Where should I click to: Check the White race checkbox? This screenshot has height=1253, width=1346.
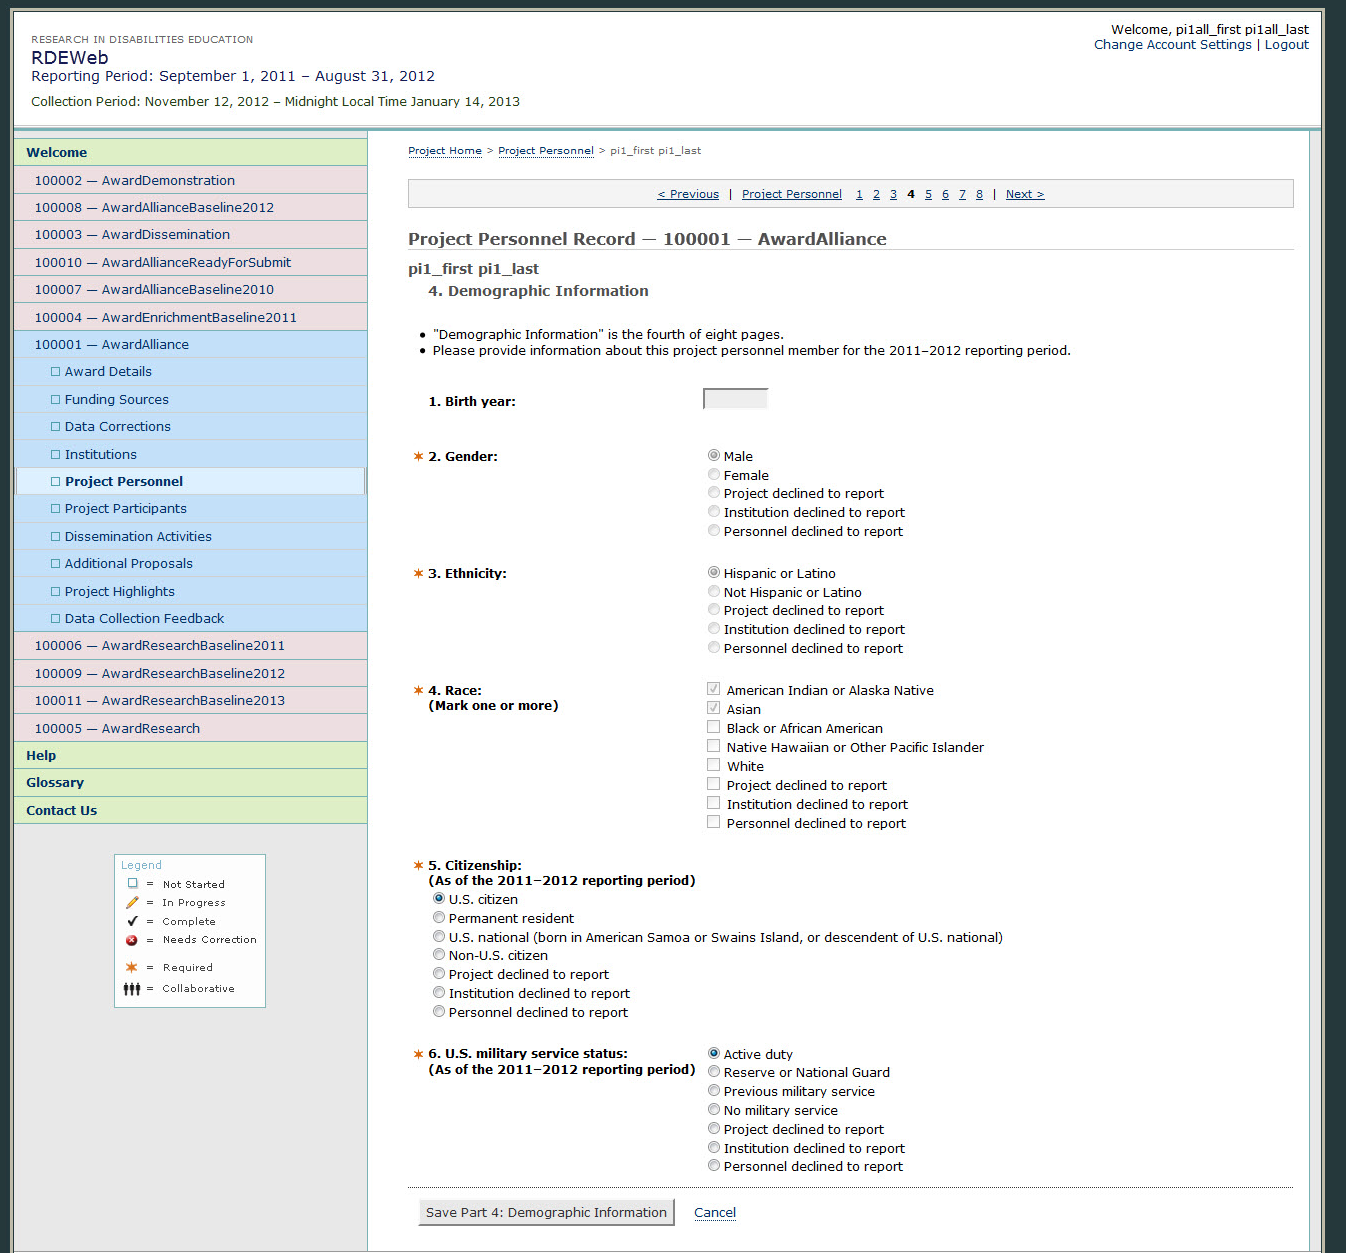(714, 766)
